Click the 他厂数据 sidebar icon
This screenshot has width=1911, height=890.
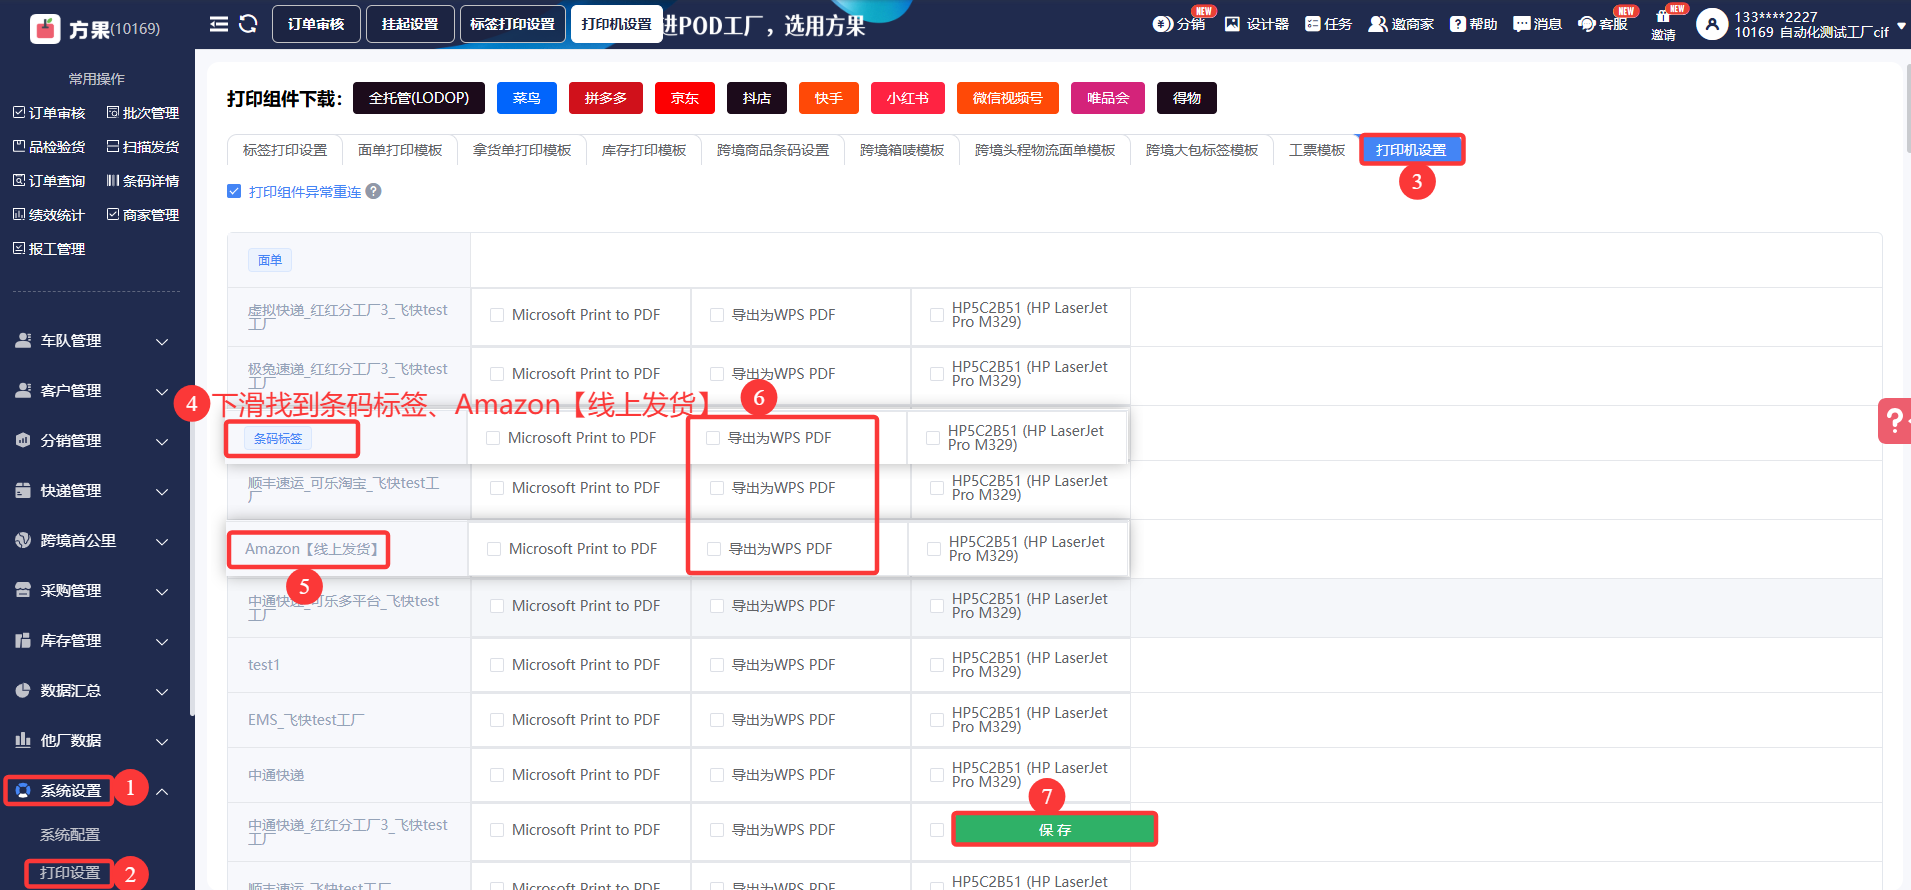point(23,741)
